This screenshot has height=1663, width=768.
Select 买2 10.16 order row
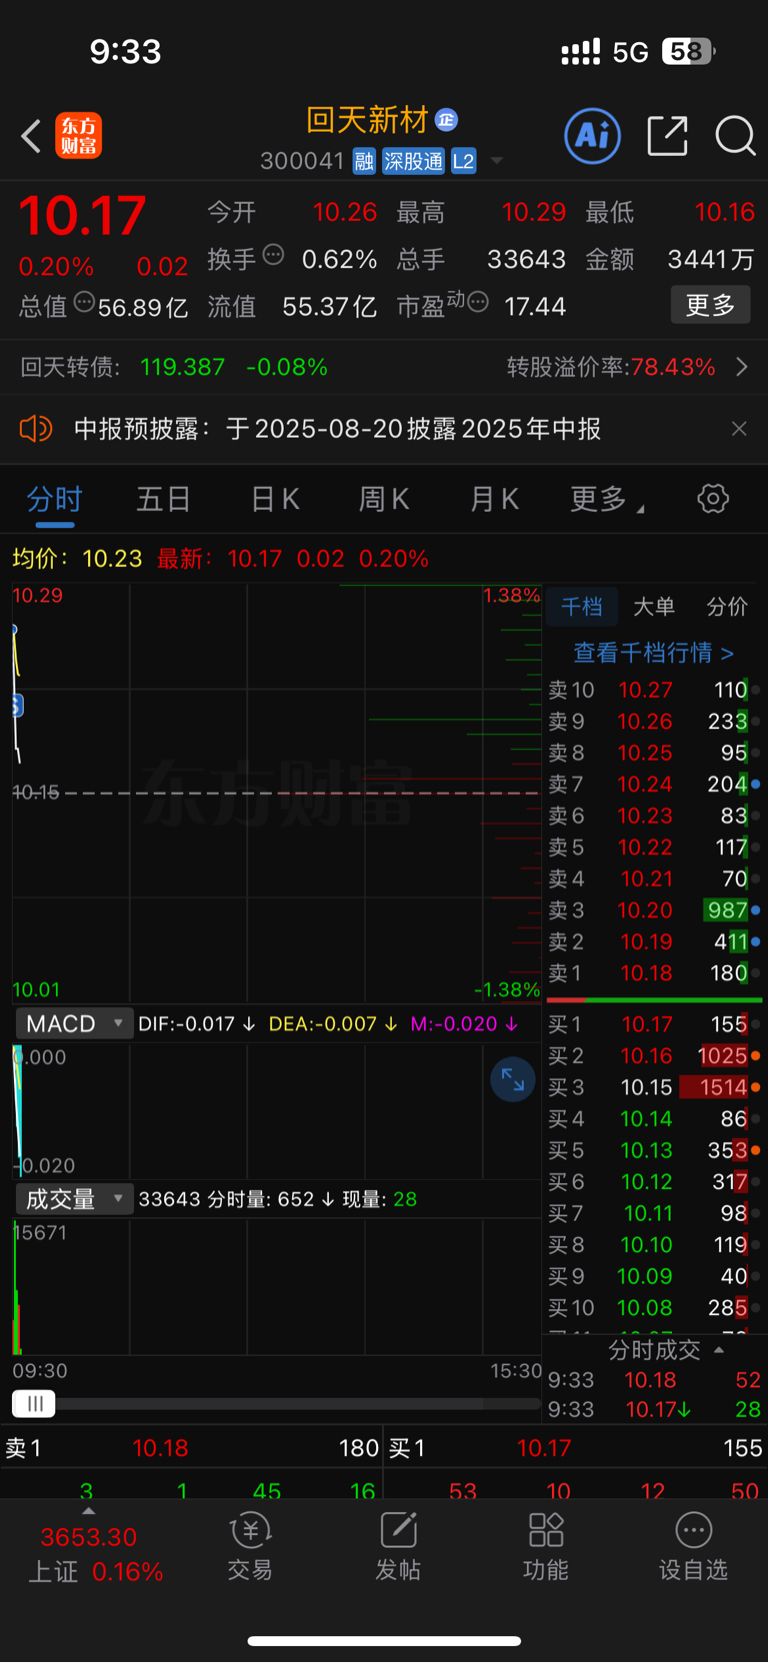(x=655, y=1056)
